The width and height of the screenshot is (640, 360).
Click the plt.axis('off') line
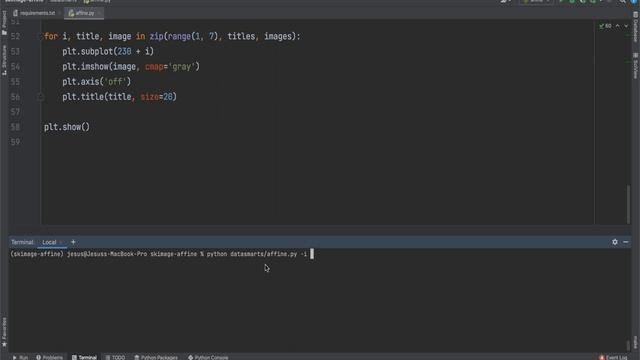[97, 82]
